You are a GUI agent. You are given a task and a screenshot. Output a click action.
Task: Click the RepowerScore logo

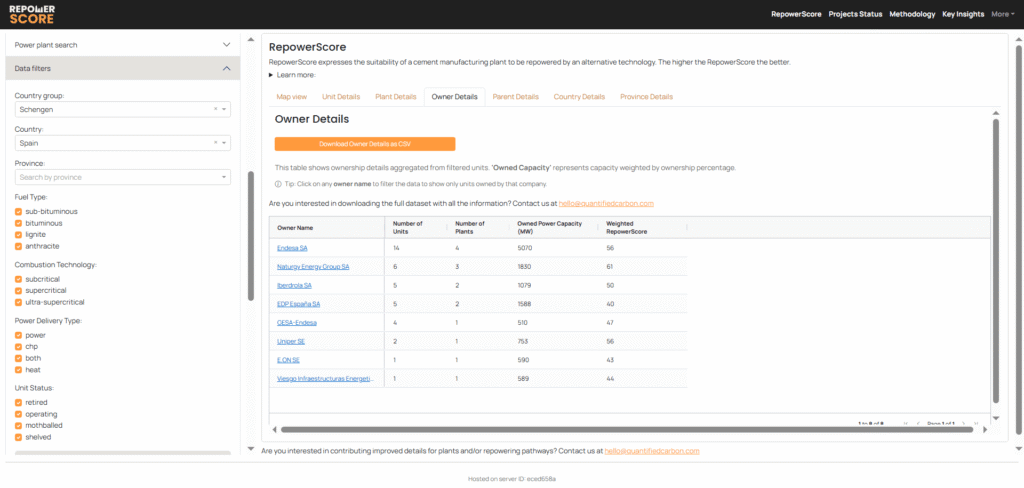tap(32, 14)
